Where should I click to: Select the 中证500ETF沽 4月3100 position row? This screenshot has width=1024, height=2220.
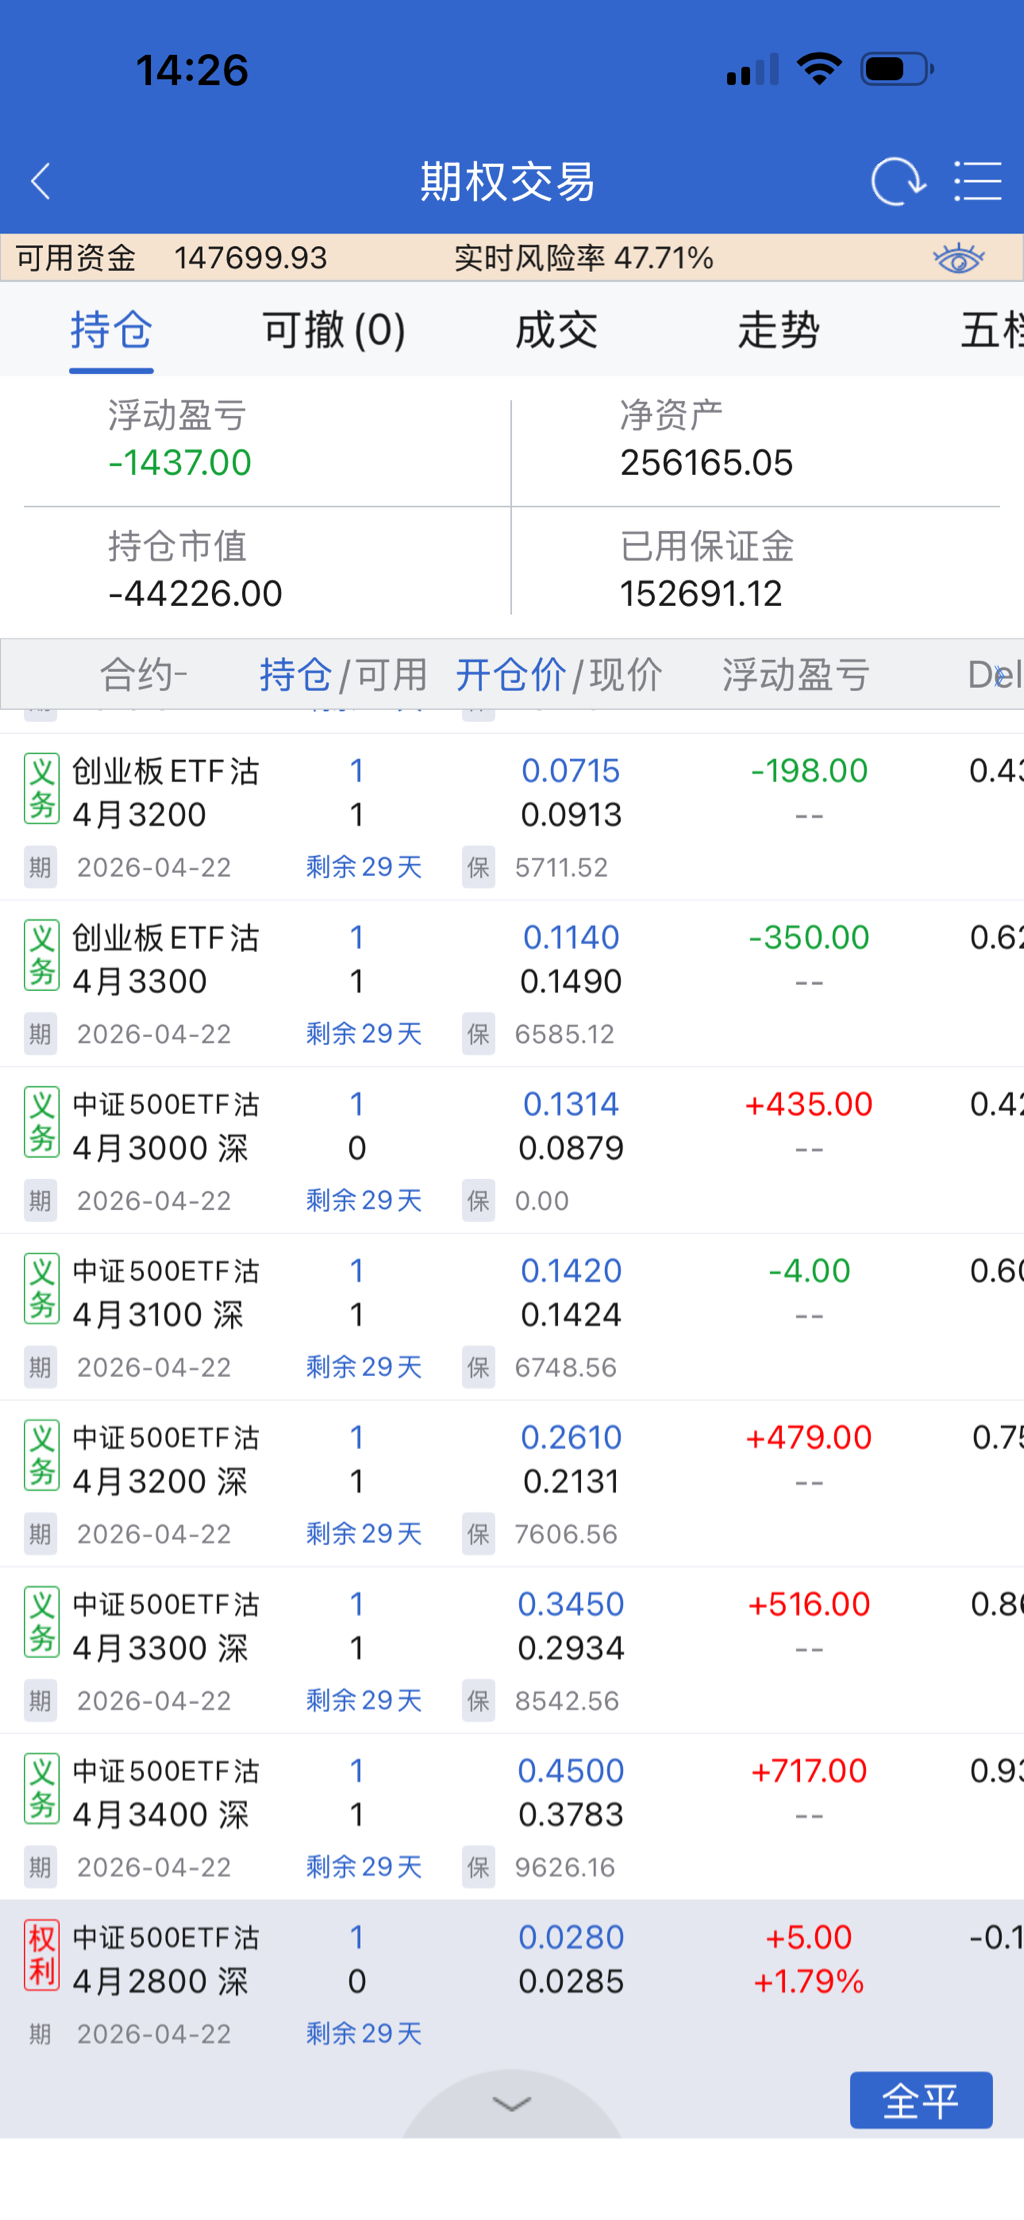tap(500, 1293)
